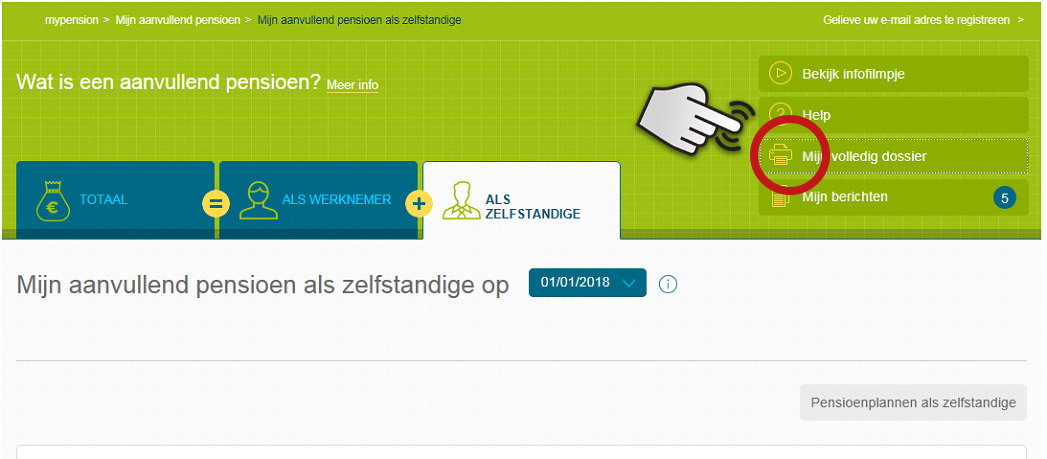This screenshot has width=1047, height=459.
Task: Click Pensioenplannen als zelfstandige button
Action: point(913,403)
